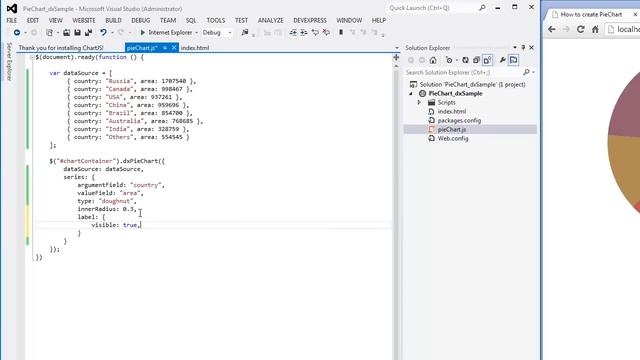Refresh the Solution Explorer
The width and height of the screenshot is (640, 360).
[x=465, y=60]
